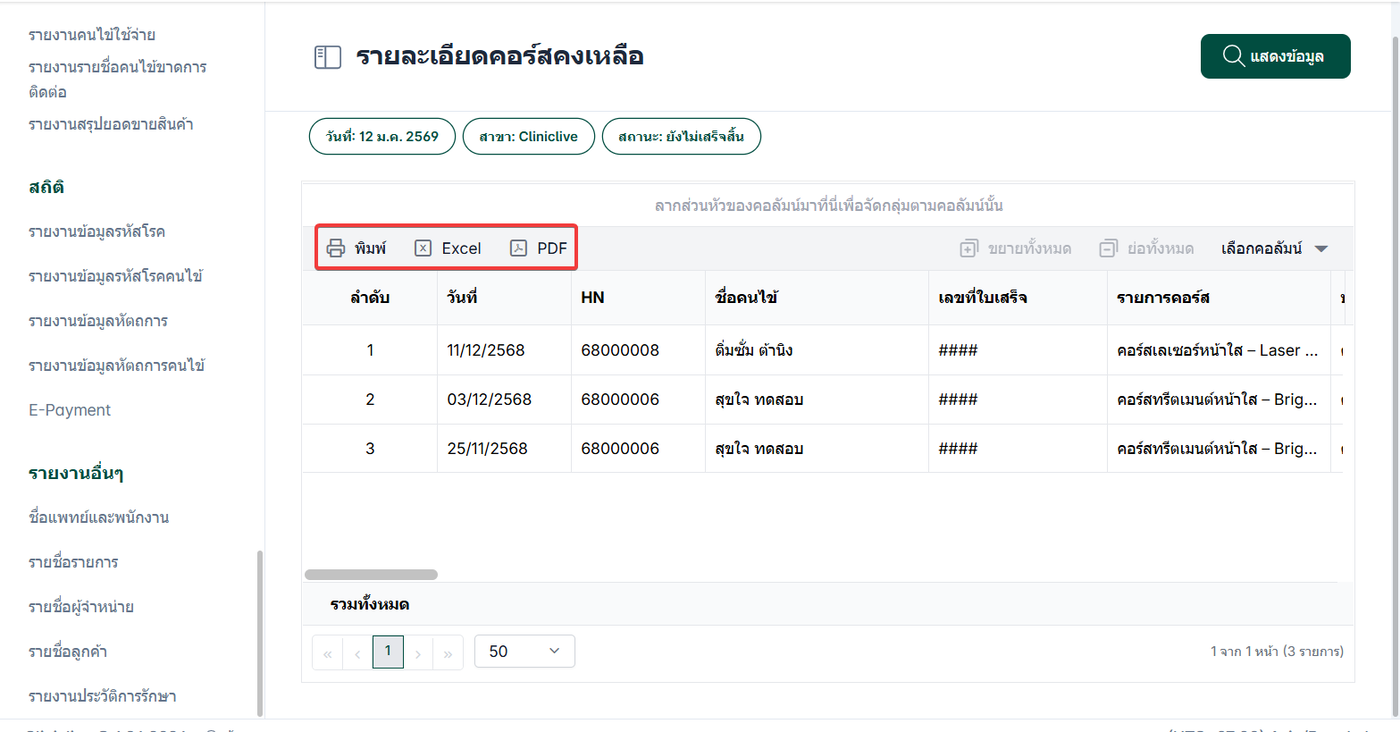Open รายงานคนไข้ใช้จ่าย report in sidebar
Viewport: 1400px width, 732px height.
click(92, 35)
